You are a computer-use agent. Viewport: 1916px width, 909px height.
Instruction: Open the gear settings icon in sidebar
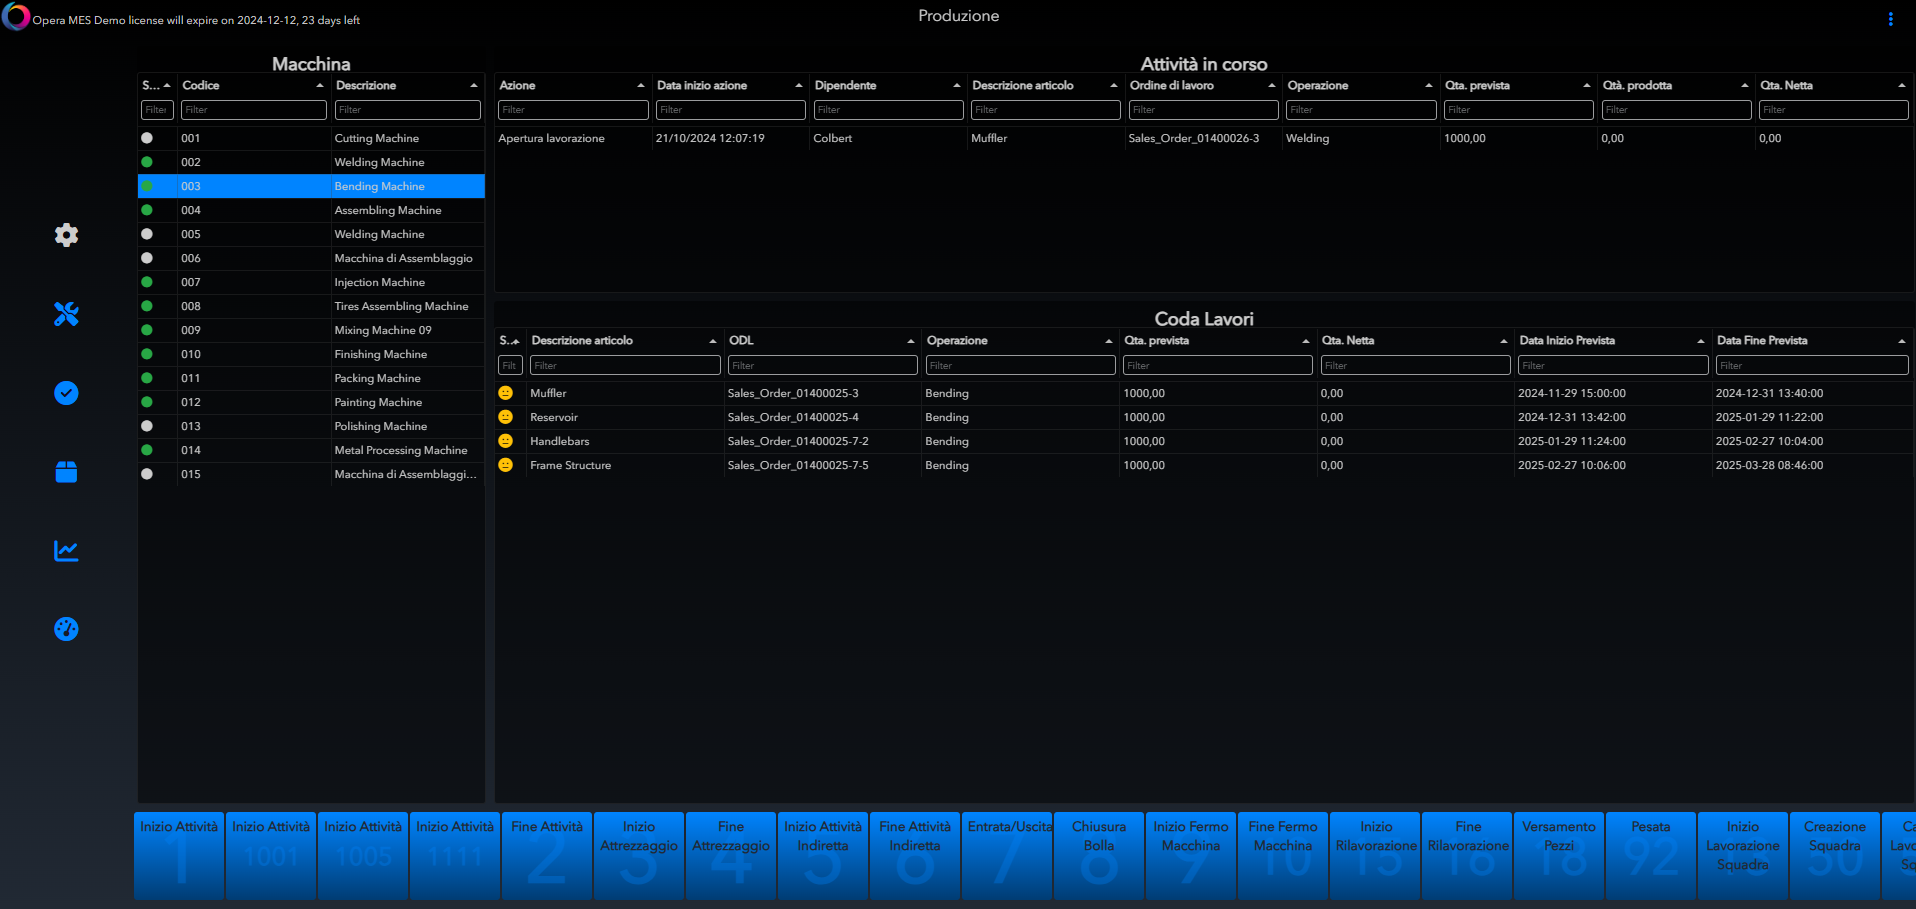66,235
